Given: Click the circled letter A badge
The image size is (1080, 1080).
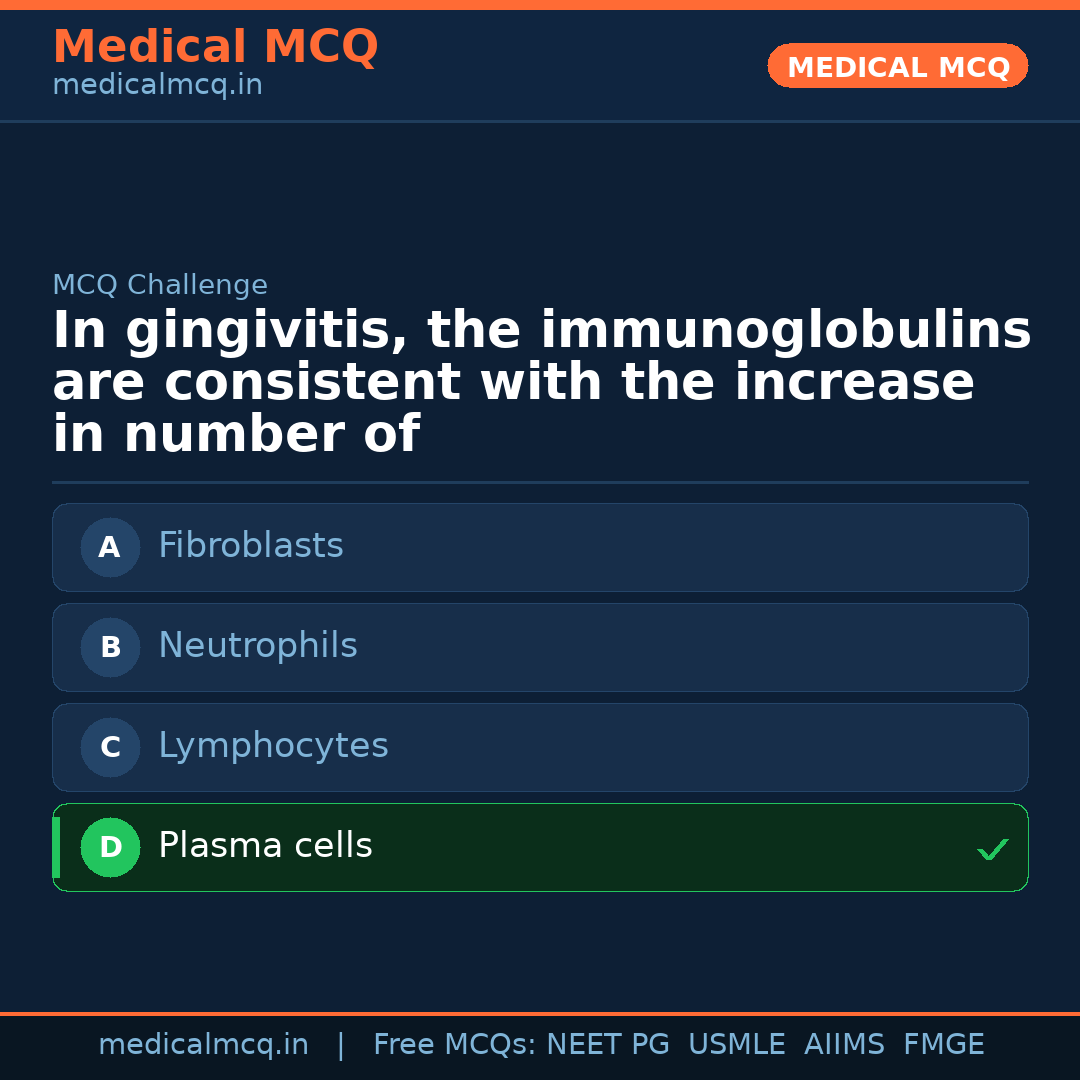Looking at the screenshot, I should pyautogui.click(x=110, y=547).
